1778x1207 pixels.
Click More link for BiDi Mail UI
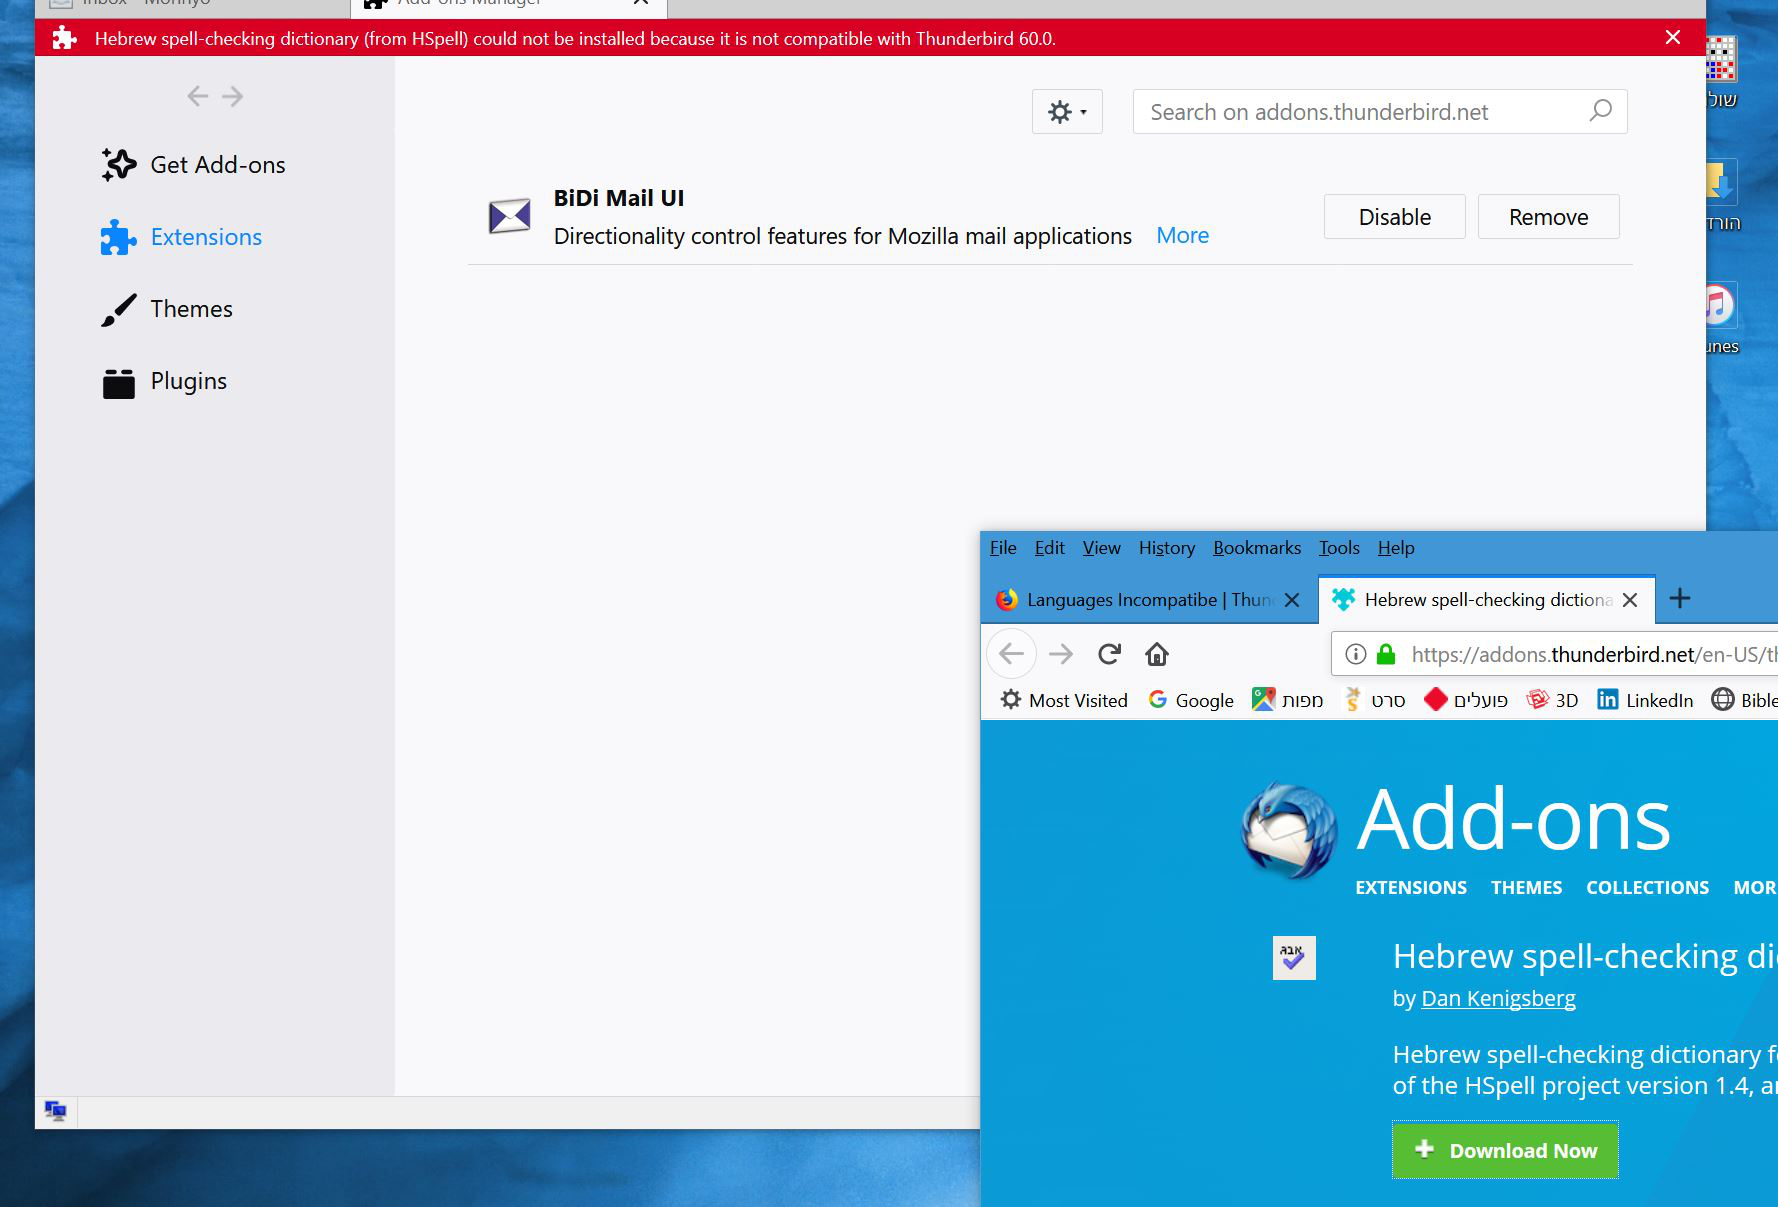(1182, 236)
